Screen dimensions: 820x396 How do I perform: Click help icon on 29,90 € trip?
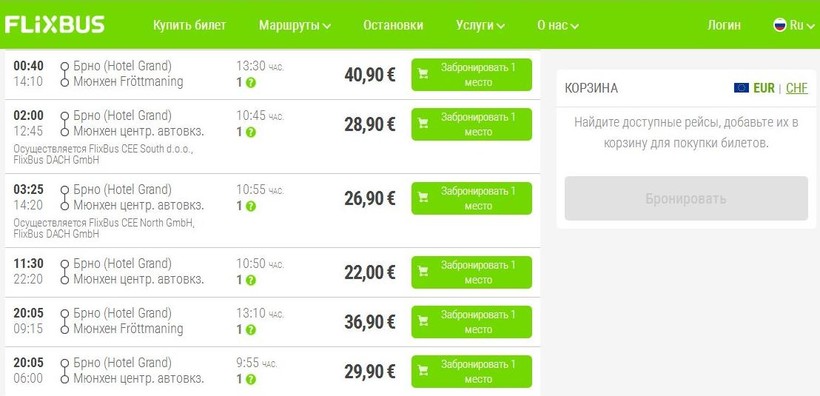(x=251, y=379)
